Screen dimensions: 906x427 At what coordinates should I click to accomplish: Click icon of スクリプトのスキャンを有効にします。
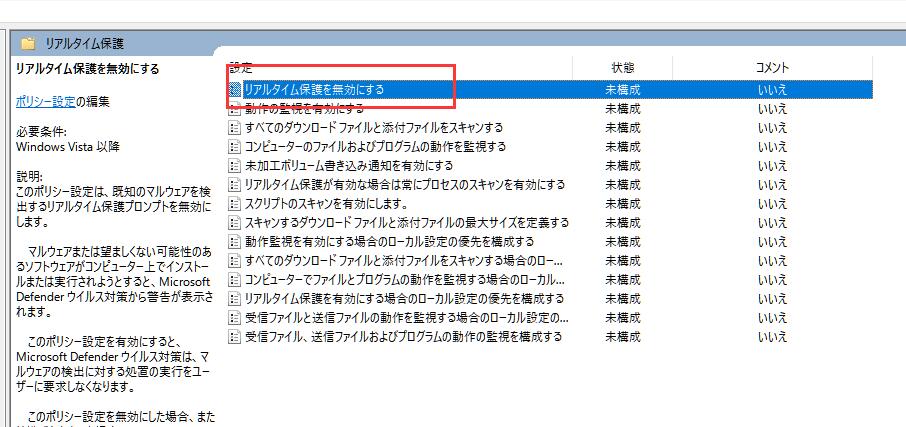click(x=235, y=204)
